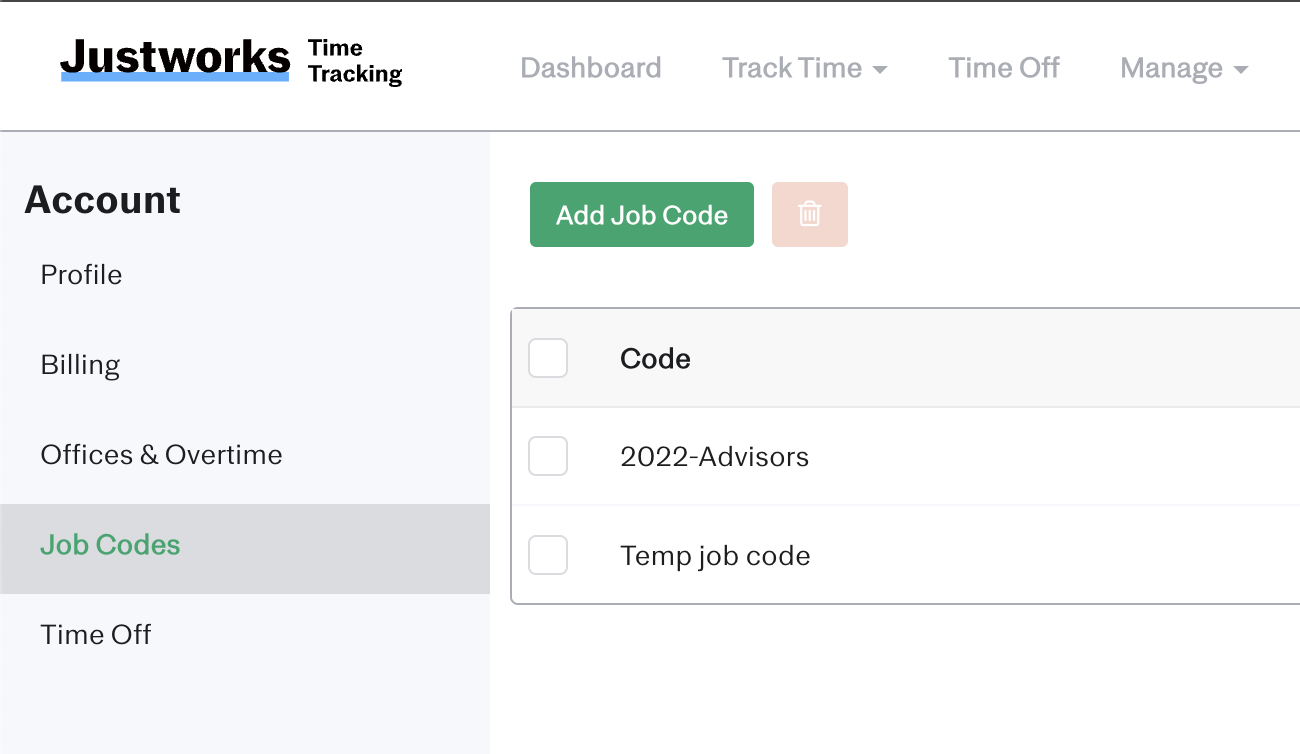Open Time Off in the top navigation bar
The height and width of the screenshot is (754, 1300).
tap(1004, 68)
